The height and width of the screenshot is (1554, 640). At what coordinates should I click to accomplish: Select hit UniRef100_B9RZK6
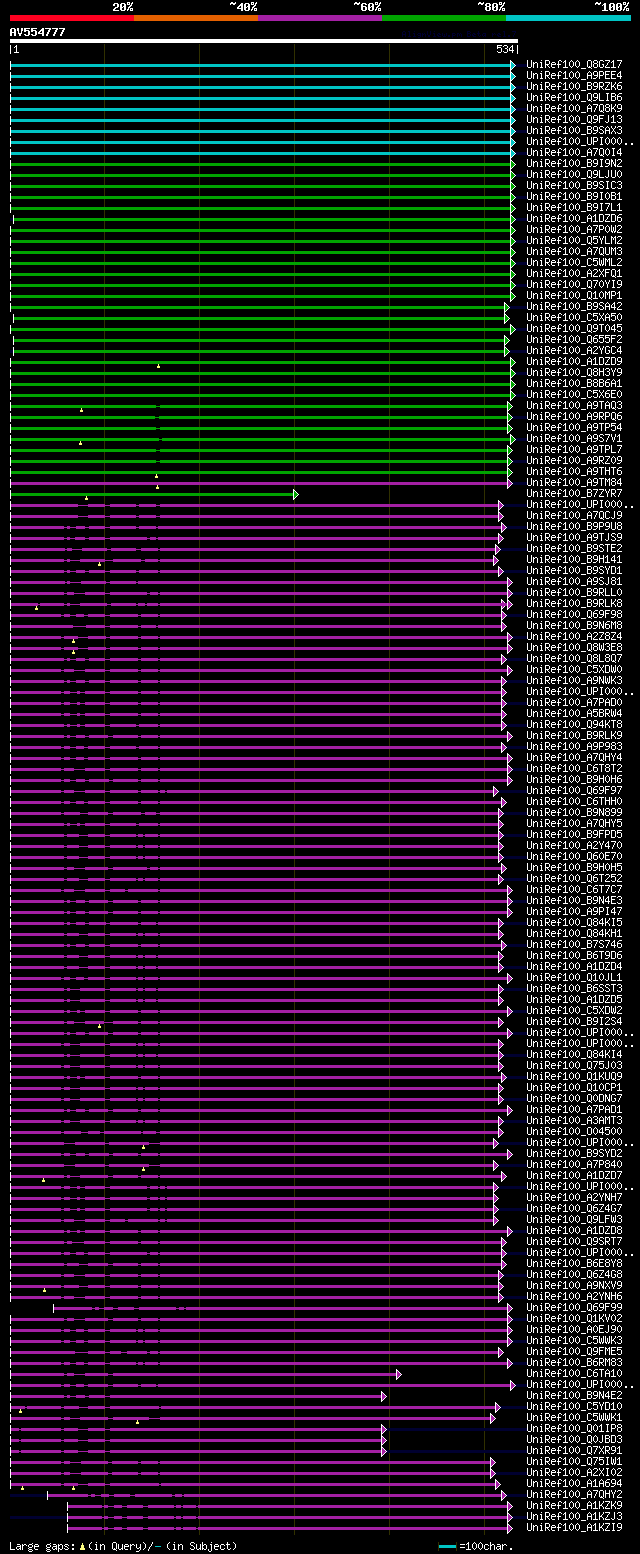(574, 86)
